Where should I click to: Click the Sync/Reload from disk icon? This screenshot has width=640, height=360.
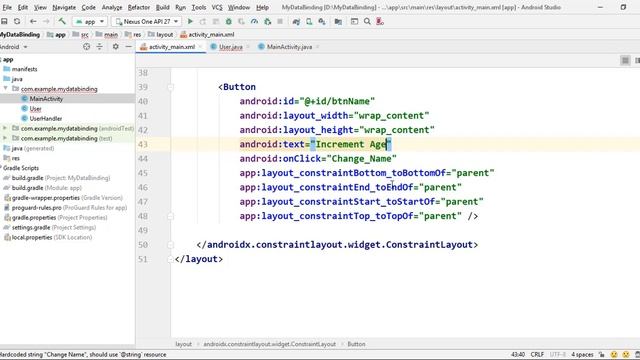pos(17,21)
